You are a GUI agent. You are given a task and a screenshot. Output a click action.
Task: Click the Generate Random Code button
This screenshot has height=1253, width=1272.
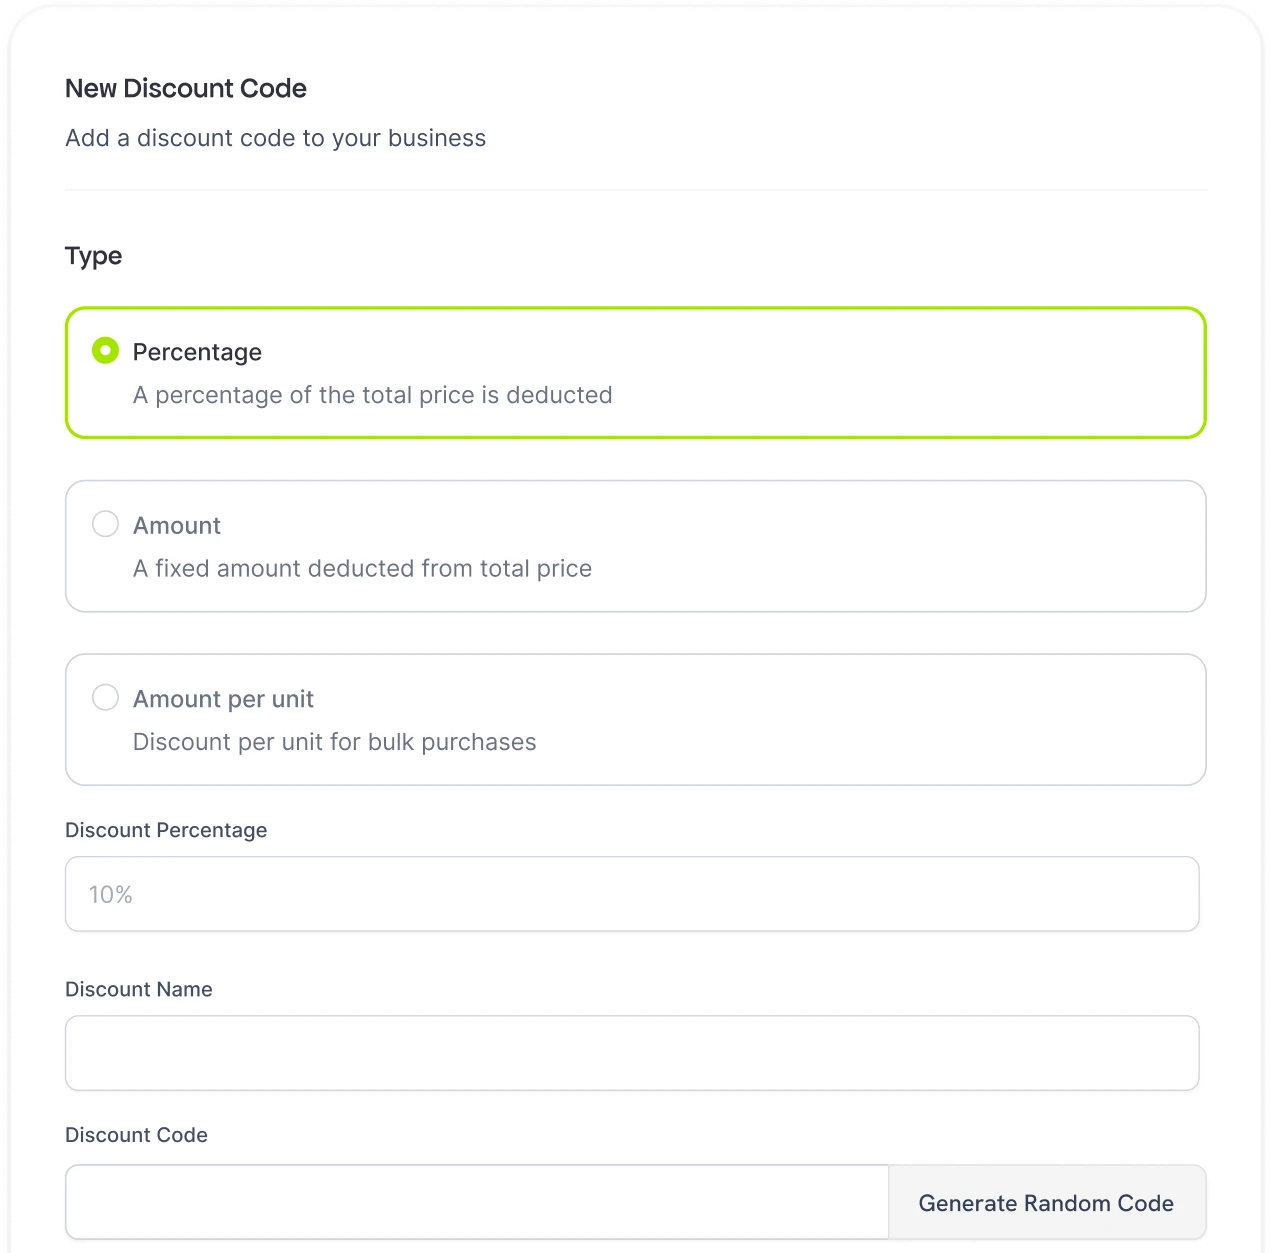tap(1046, 1203)
